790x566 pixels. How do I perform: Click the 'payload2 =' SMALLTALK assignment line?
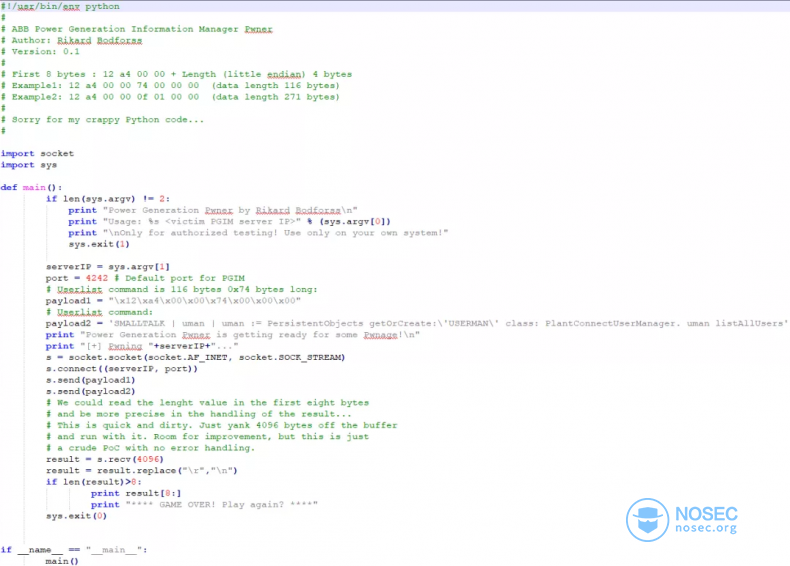(x=417, y=324)
